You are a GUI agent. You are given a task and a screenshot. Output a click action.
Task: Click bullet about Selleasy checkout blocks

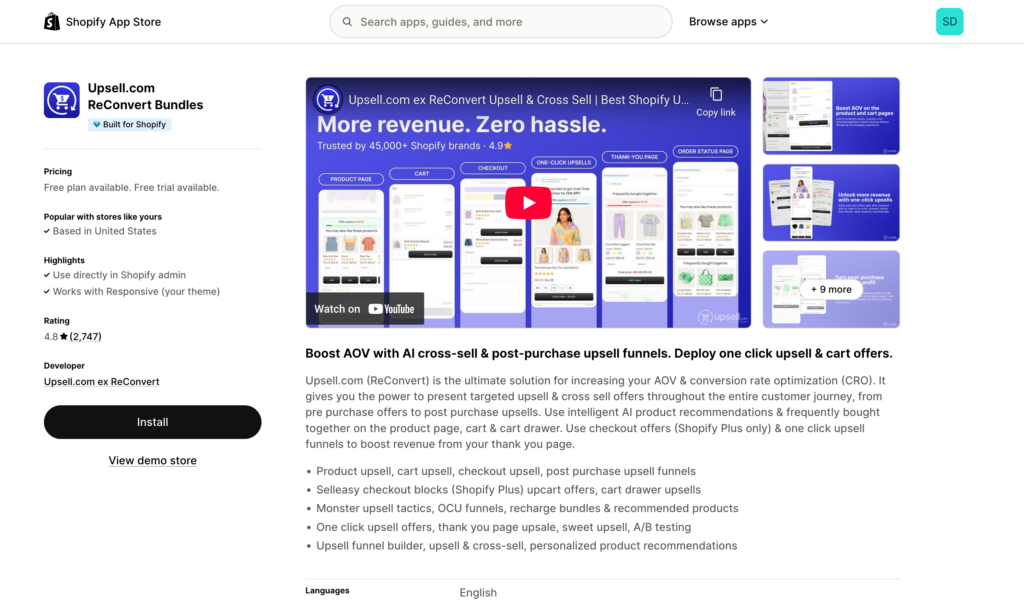508,490
